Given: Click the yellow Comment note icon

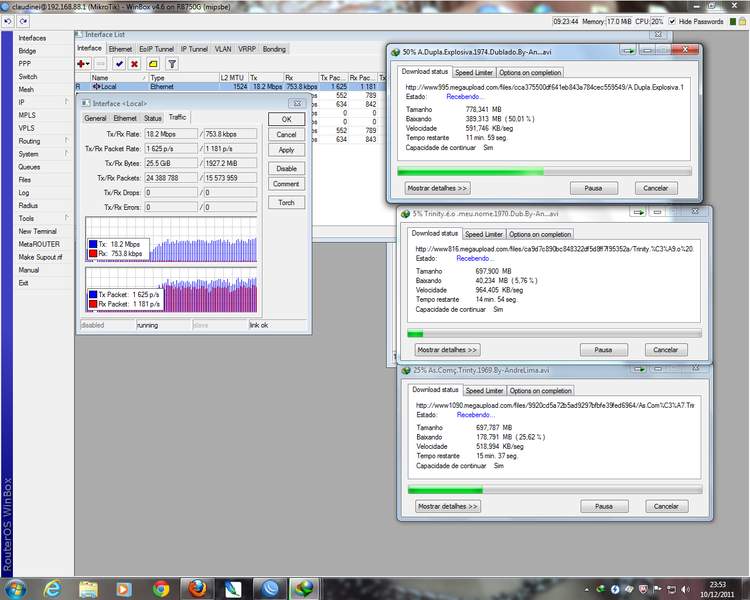Looking at the screenshot, I should click(x=153, y=63).
